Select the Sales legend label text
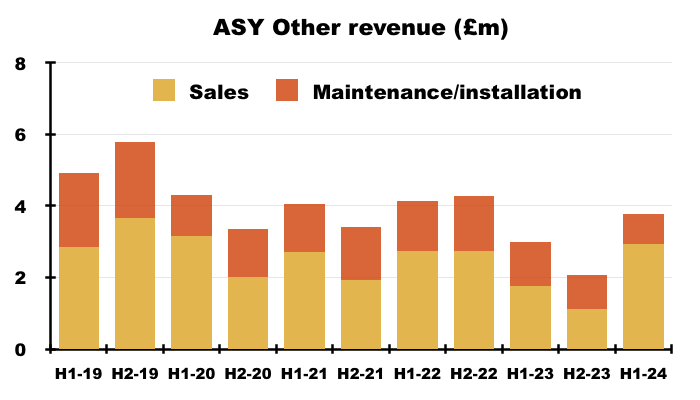This screenshot has height=400, width=700. tap(219, 92)
